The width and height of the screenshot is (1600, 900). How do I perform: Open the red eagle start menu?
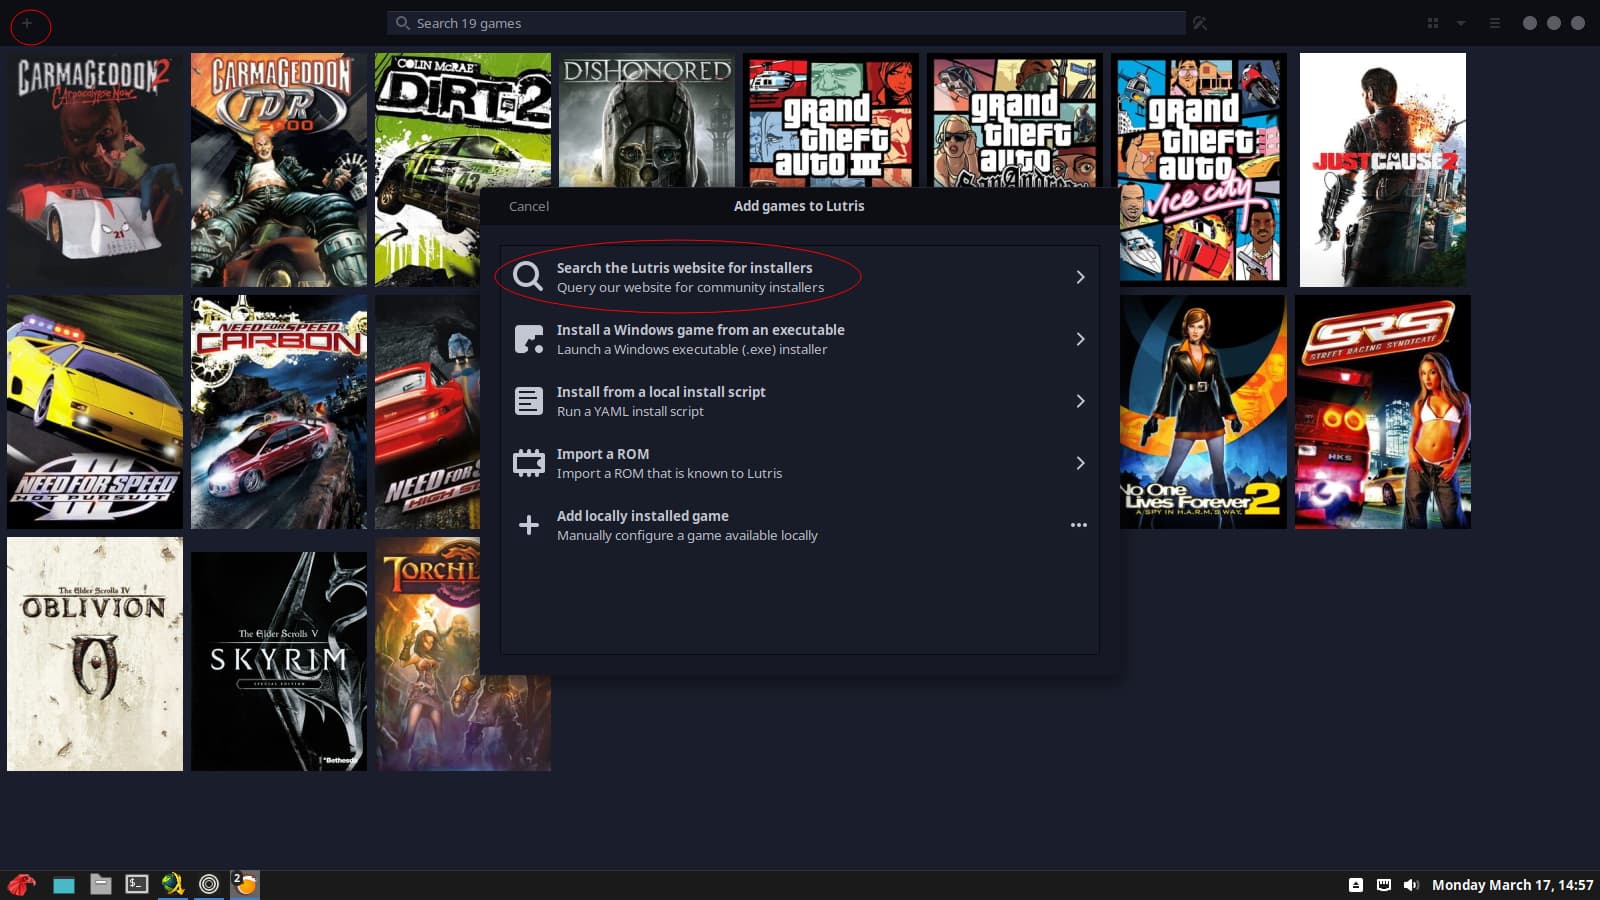click(22, 885)
